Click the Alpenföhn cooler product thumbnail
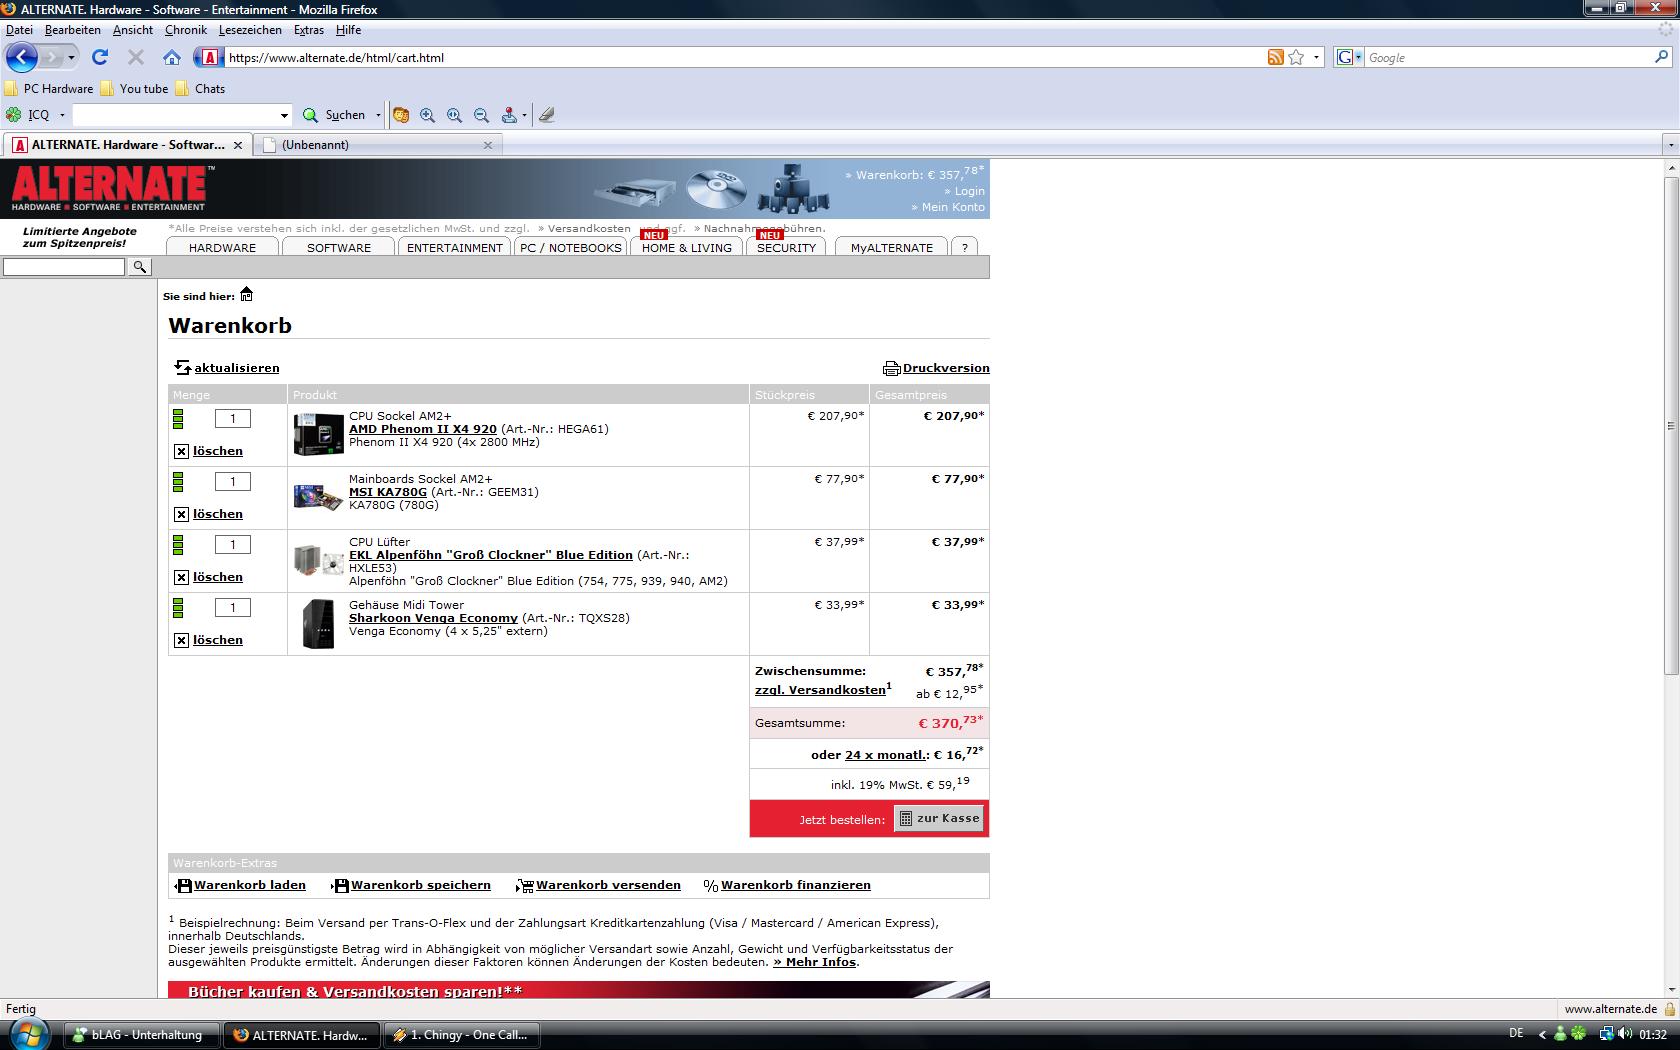This screenshot has height=1050, width=1680. point(318,560)
